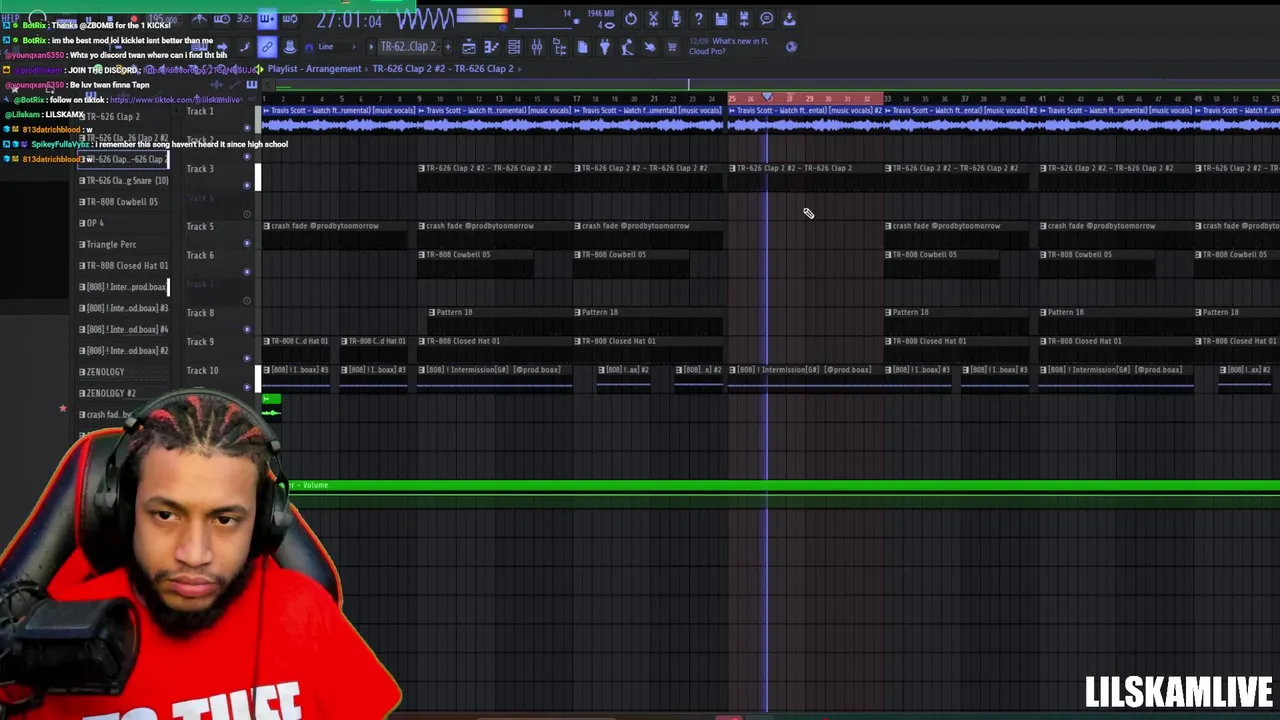The height and width of the screenshot is (720, 1280).
Task: Unmute Track 7 with its dot
Action: click(x=247, y=300)
